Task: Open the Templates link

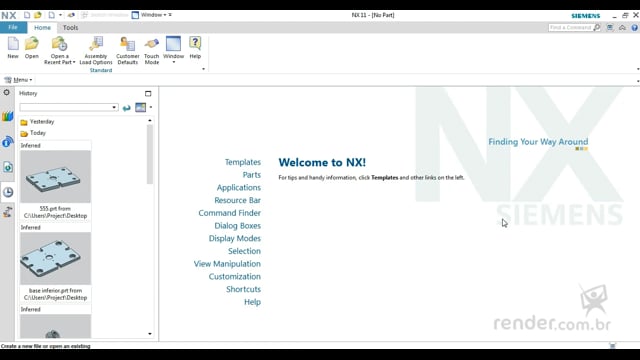Action: tap(243, 162)
